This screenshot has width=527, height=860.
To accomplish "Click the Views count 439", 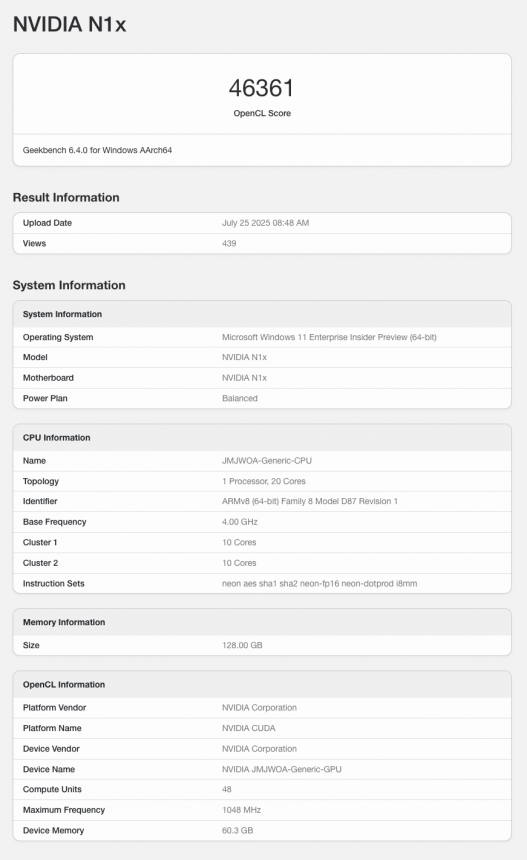I will (229, 243).
